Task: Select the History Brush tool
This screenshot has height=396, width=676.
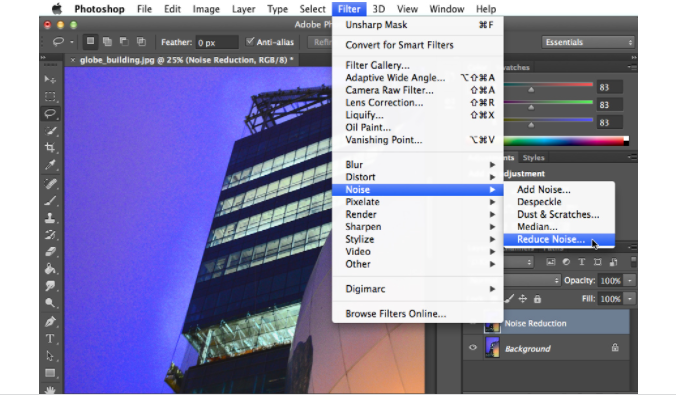Action: (x=50, y=235)
